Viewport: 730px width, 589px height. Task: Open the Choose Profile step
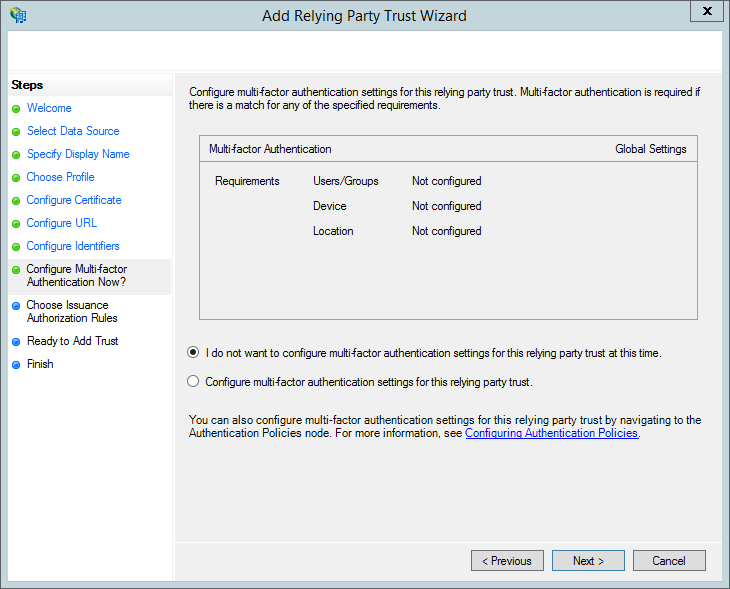point(61,177)
